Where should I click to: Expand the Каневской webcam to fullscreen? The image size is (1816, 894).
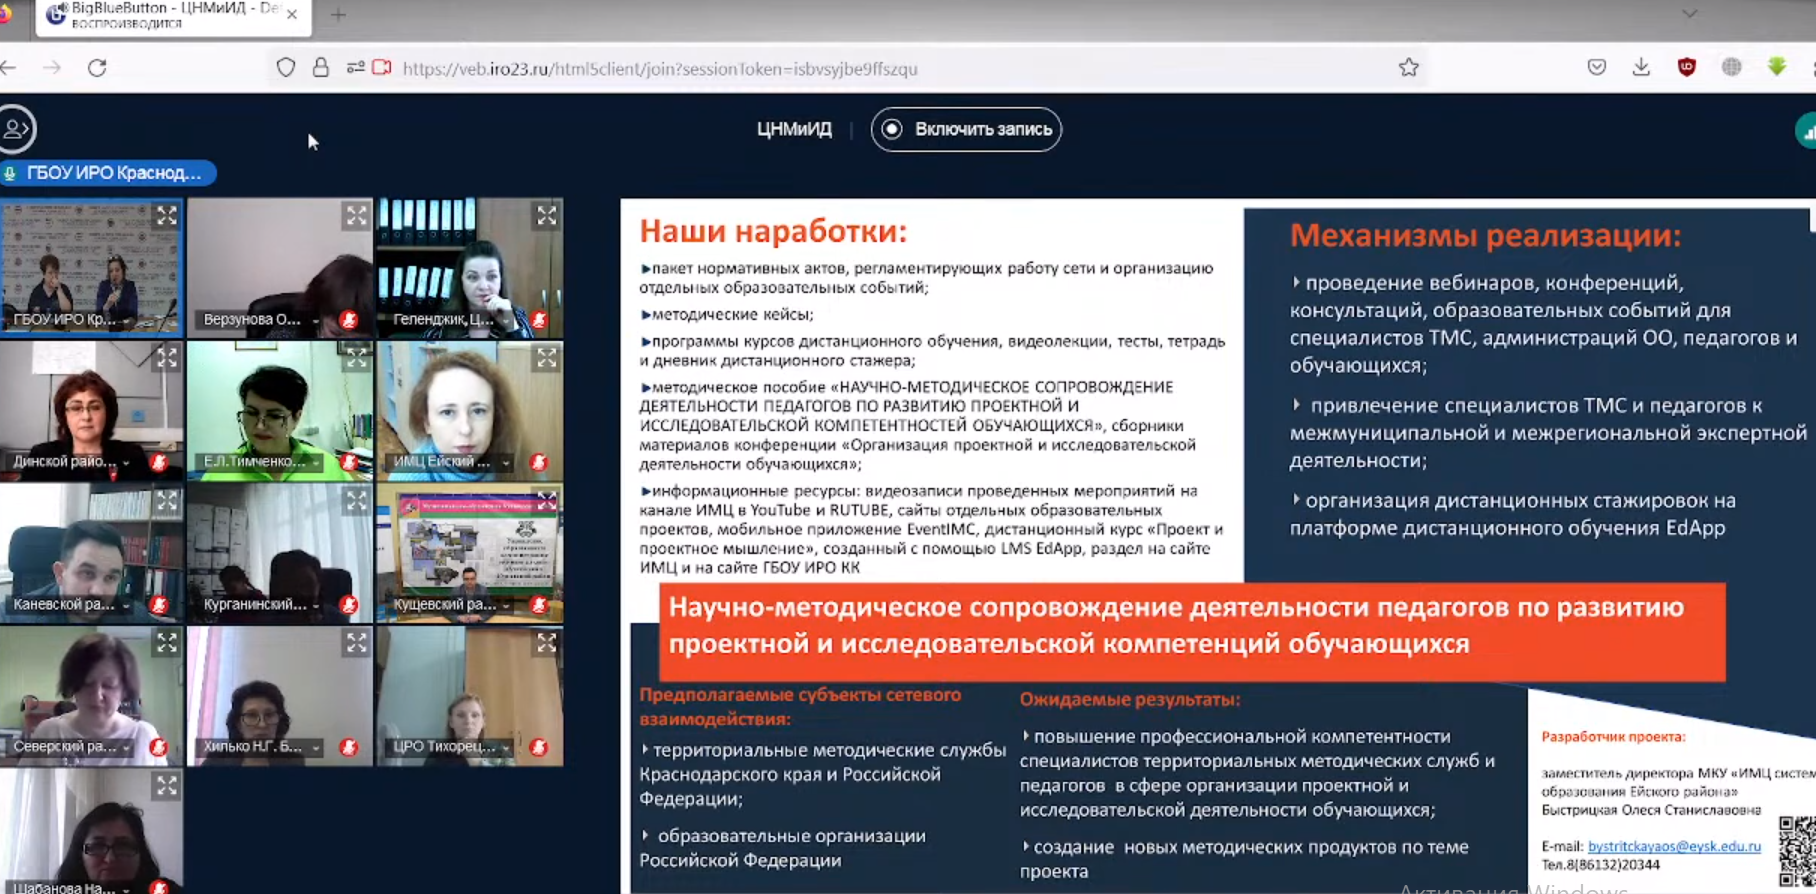[166, 501]
